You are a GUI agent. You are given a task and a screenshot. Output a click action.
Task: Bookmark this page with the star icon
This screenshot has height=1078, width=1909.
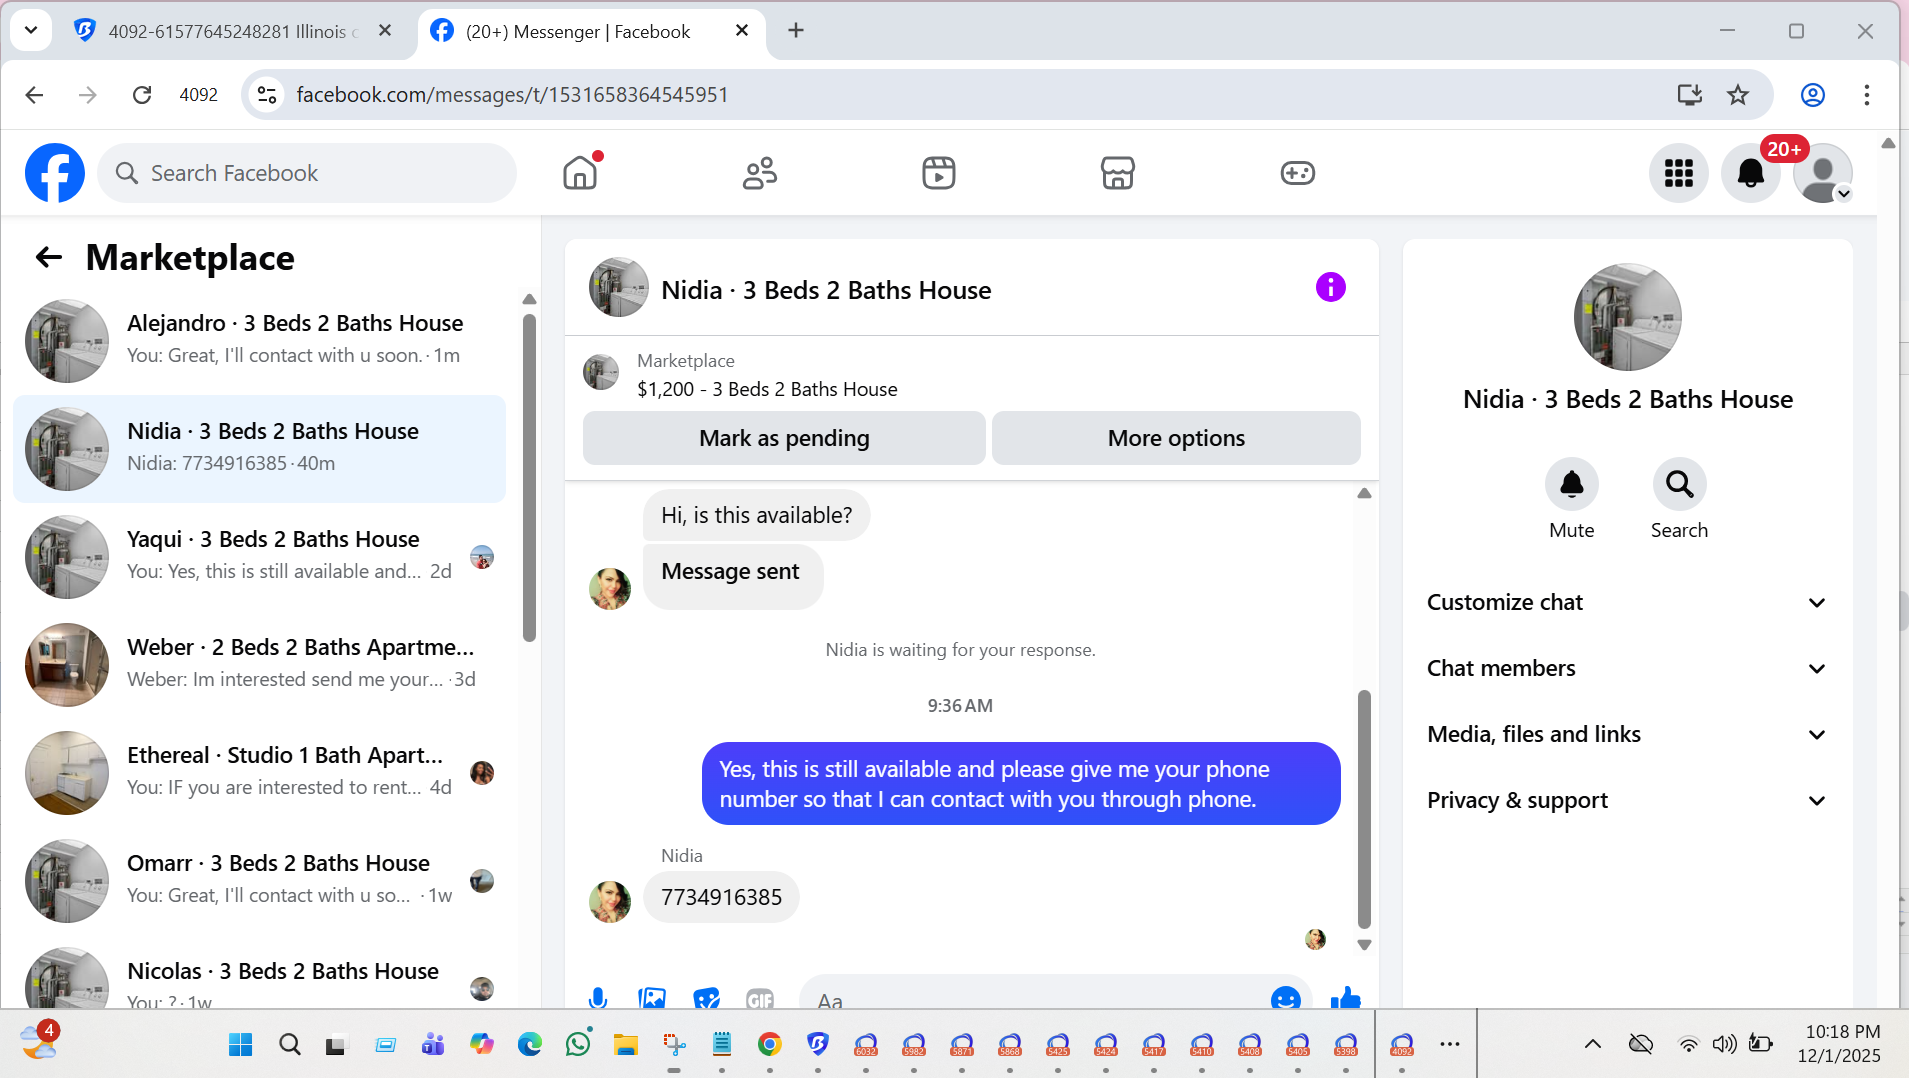tap(1738, 95)
